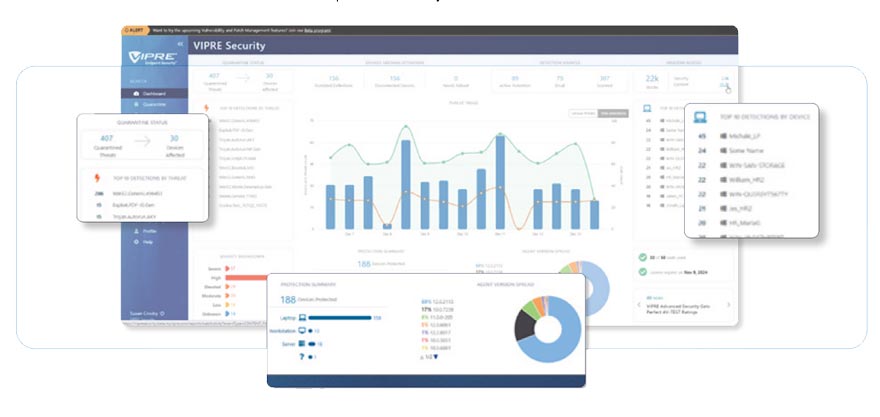
Task: Click the lightning bolt icon in callout card
Action: [x=97, y=178]
